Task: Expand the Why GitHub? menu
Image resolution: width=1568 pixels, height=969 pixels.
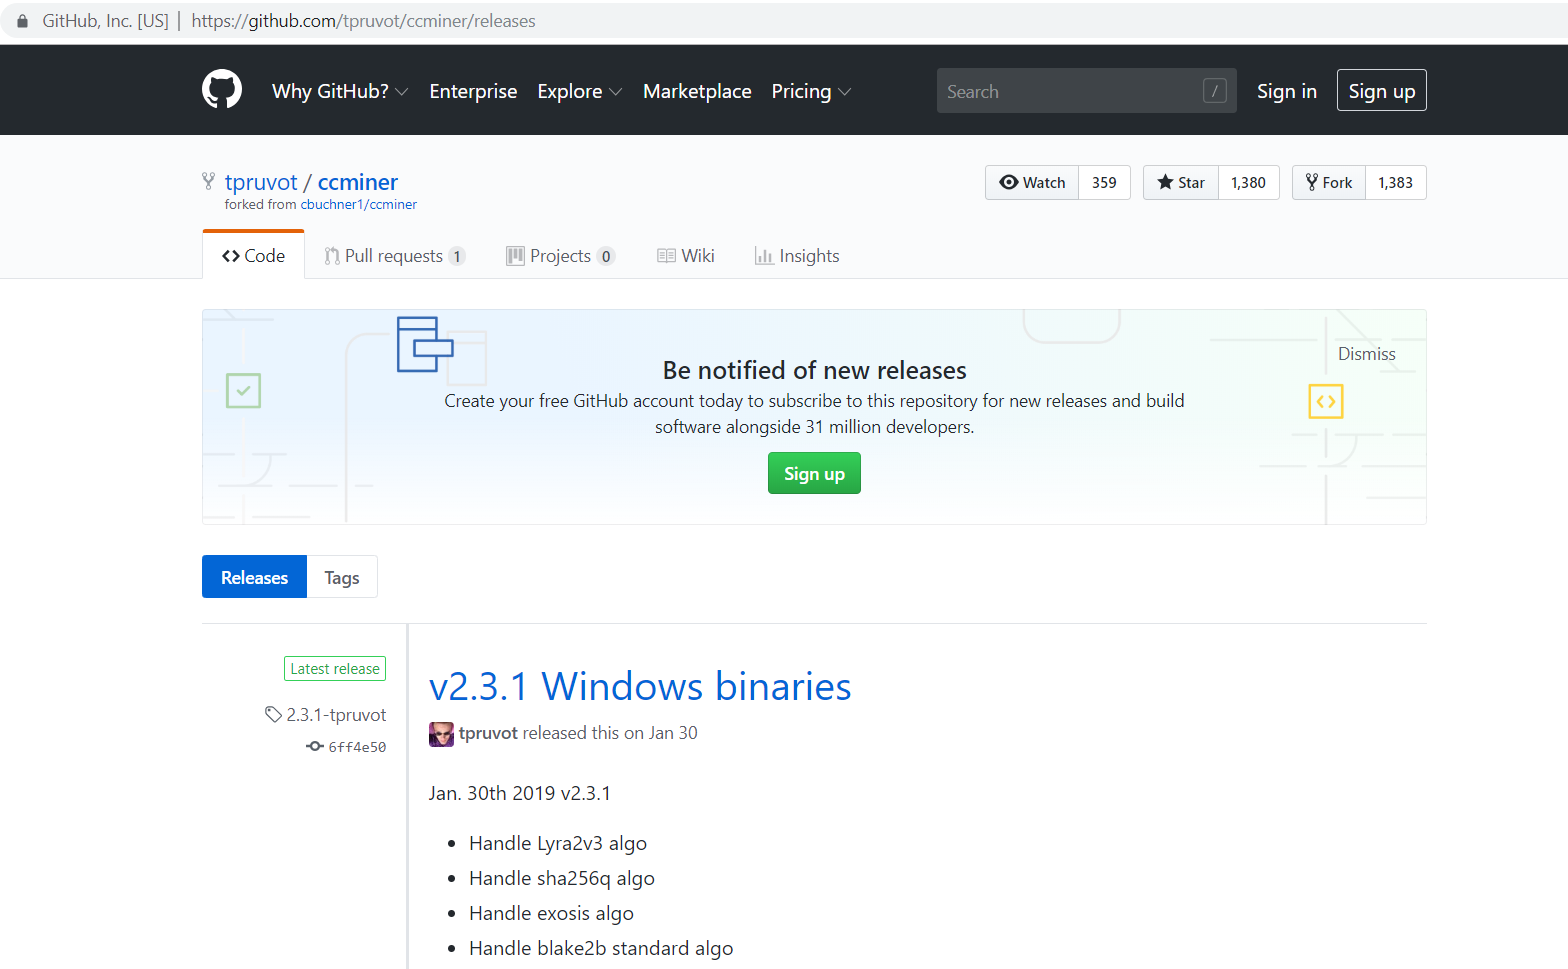Action: point(340,91)
